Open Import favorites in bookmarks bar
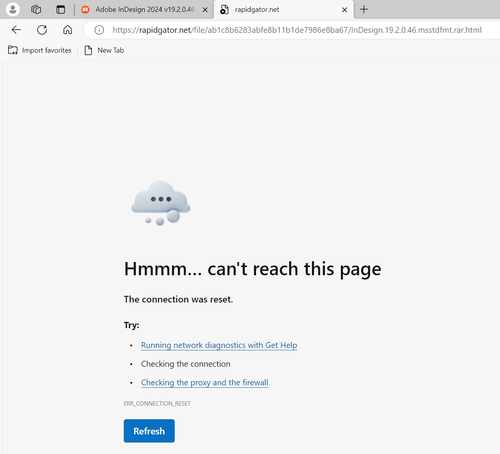This screenshot has width=500, height=454. (x=40, y=50)
